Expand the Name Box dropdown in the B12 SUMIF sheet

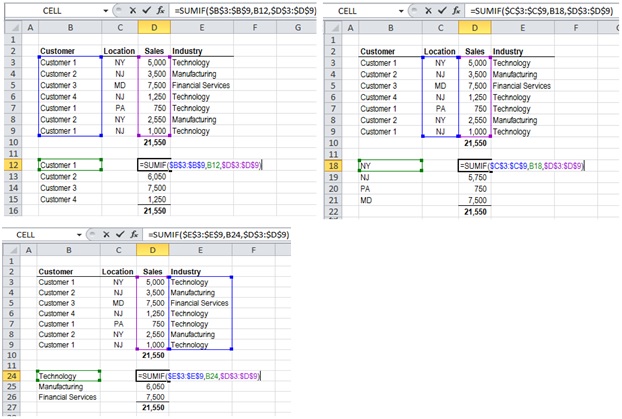(106, 11)
